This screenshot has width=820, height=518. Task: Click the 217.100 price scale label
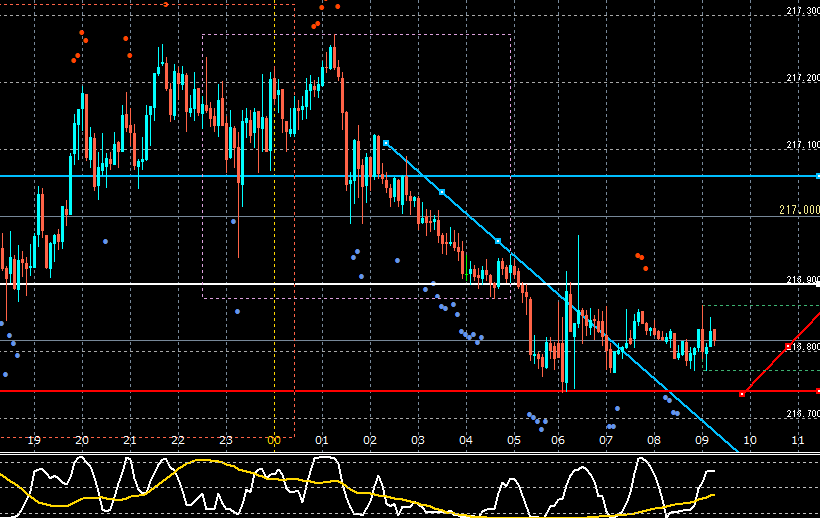pos(803,144)
